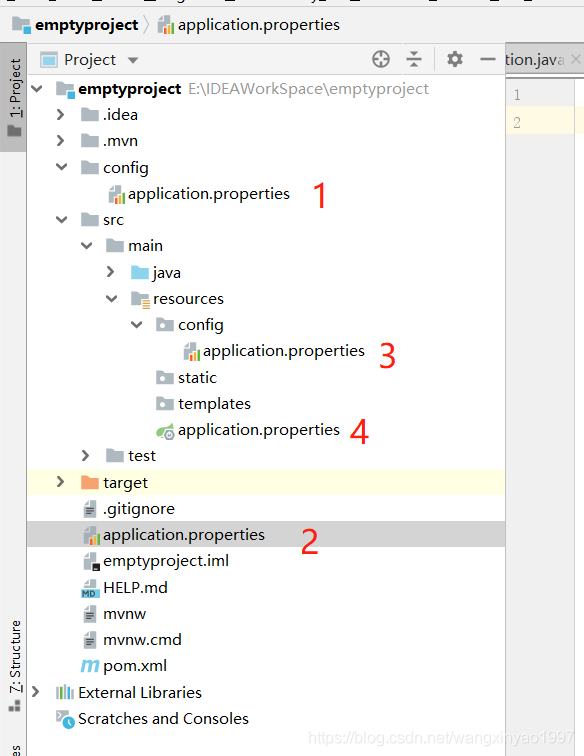Click the Collapse All icon in Project toolbar
The height and width of the screenshot is (756, 584).
pos(414,59)
